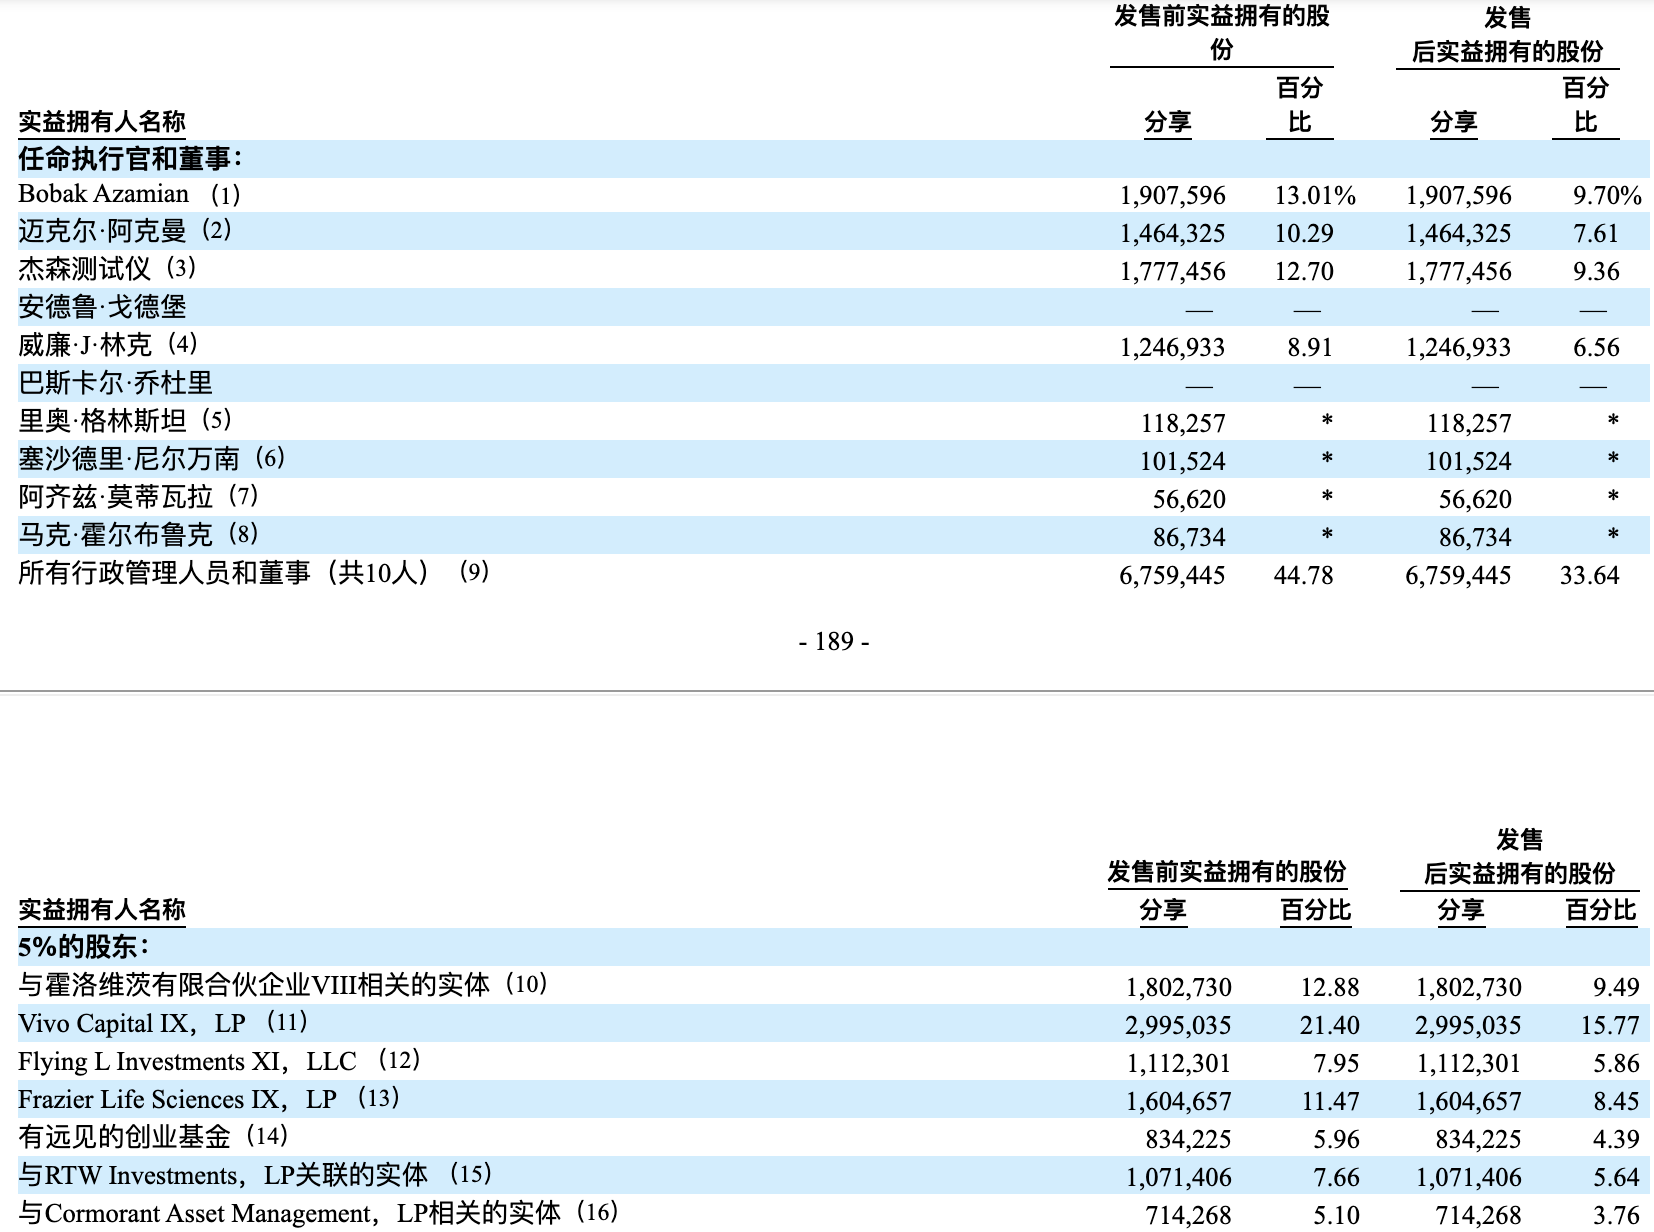Select the value "12.88"
Screen dimensions: 1654x1232
tap(1330, 988)
